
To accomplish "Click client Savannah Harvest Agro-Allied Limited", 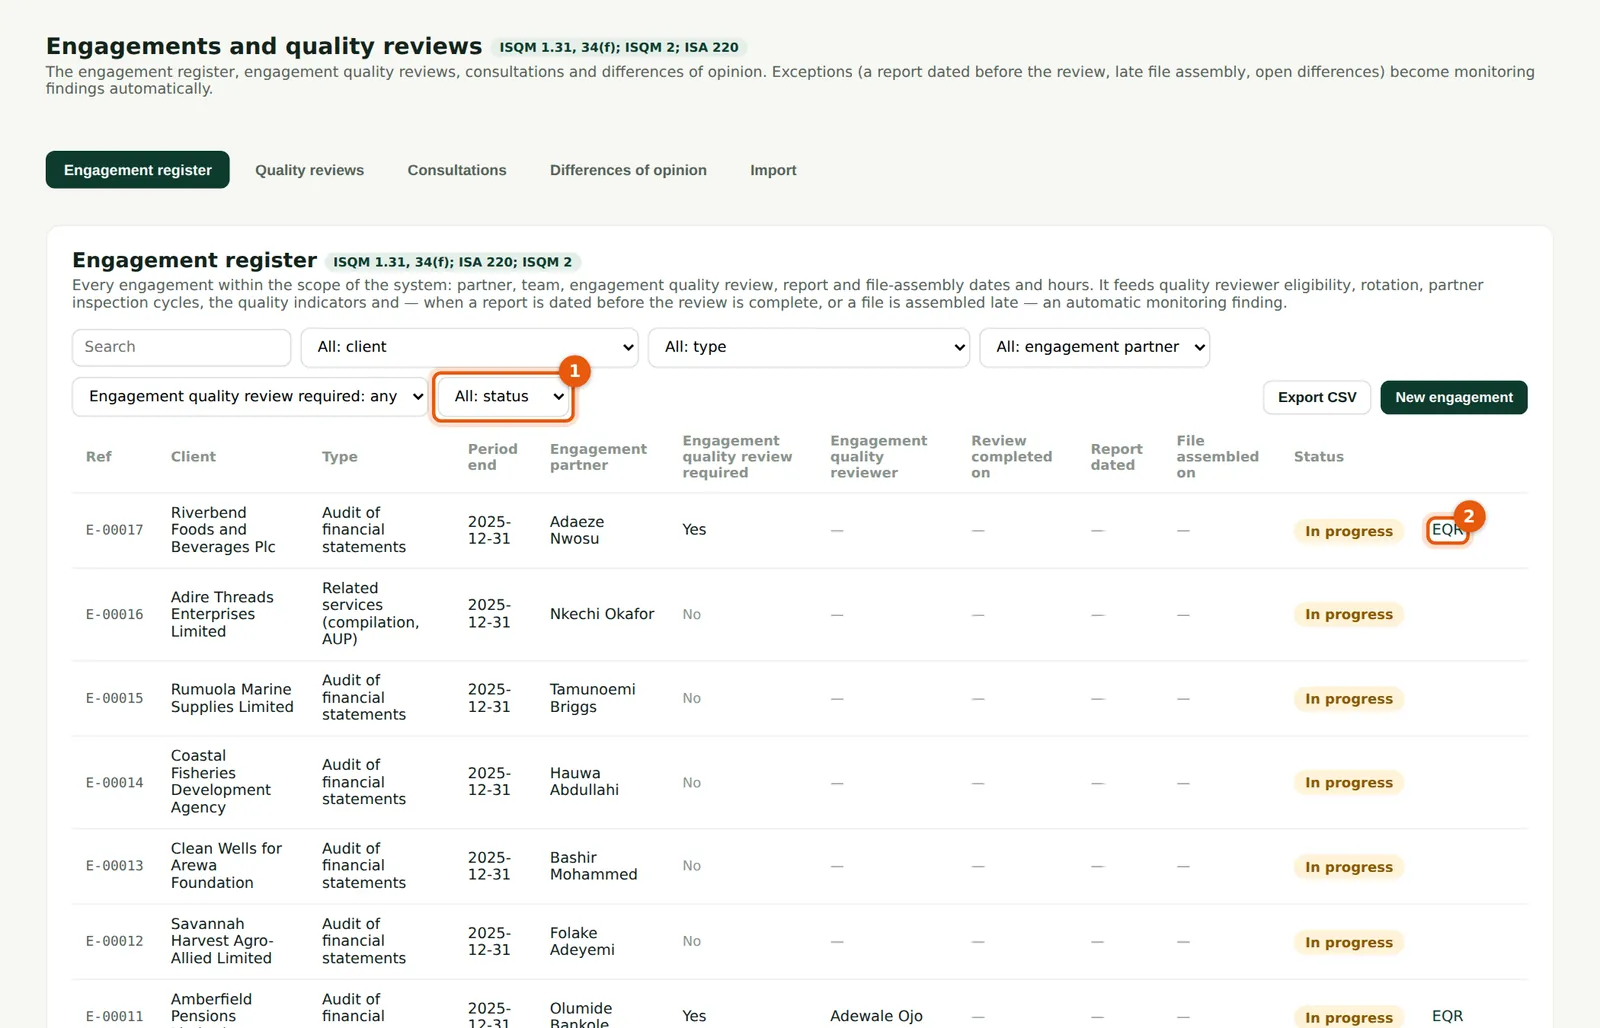I will [222, 942].
